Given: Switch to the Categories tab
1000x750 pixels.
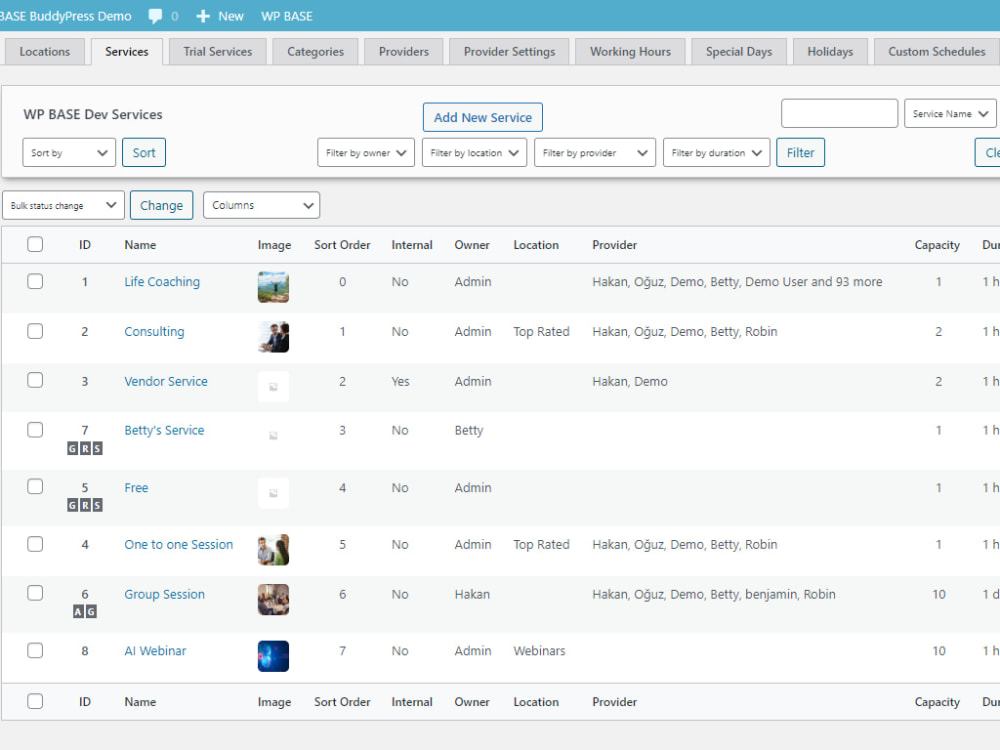Looking at the screenshot, I should (315, 52).
